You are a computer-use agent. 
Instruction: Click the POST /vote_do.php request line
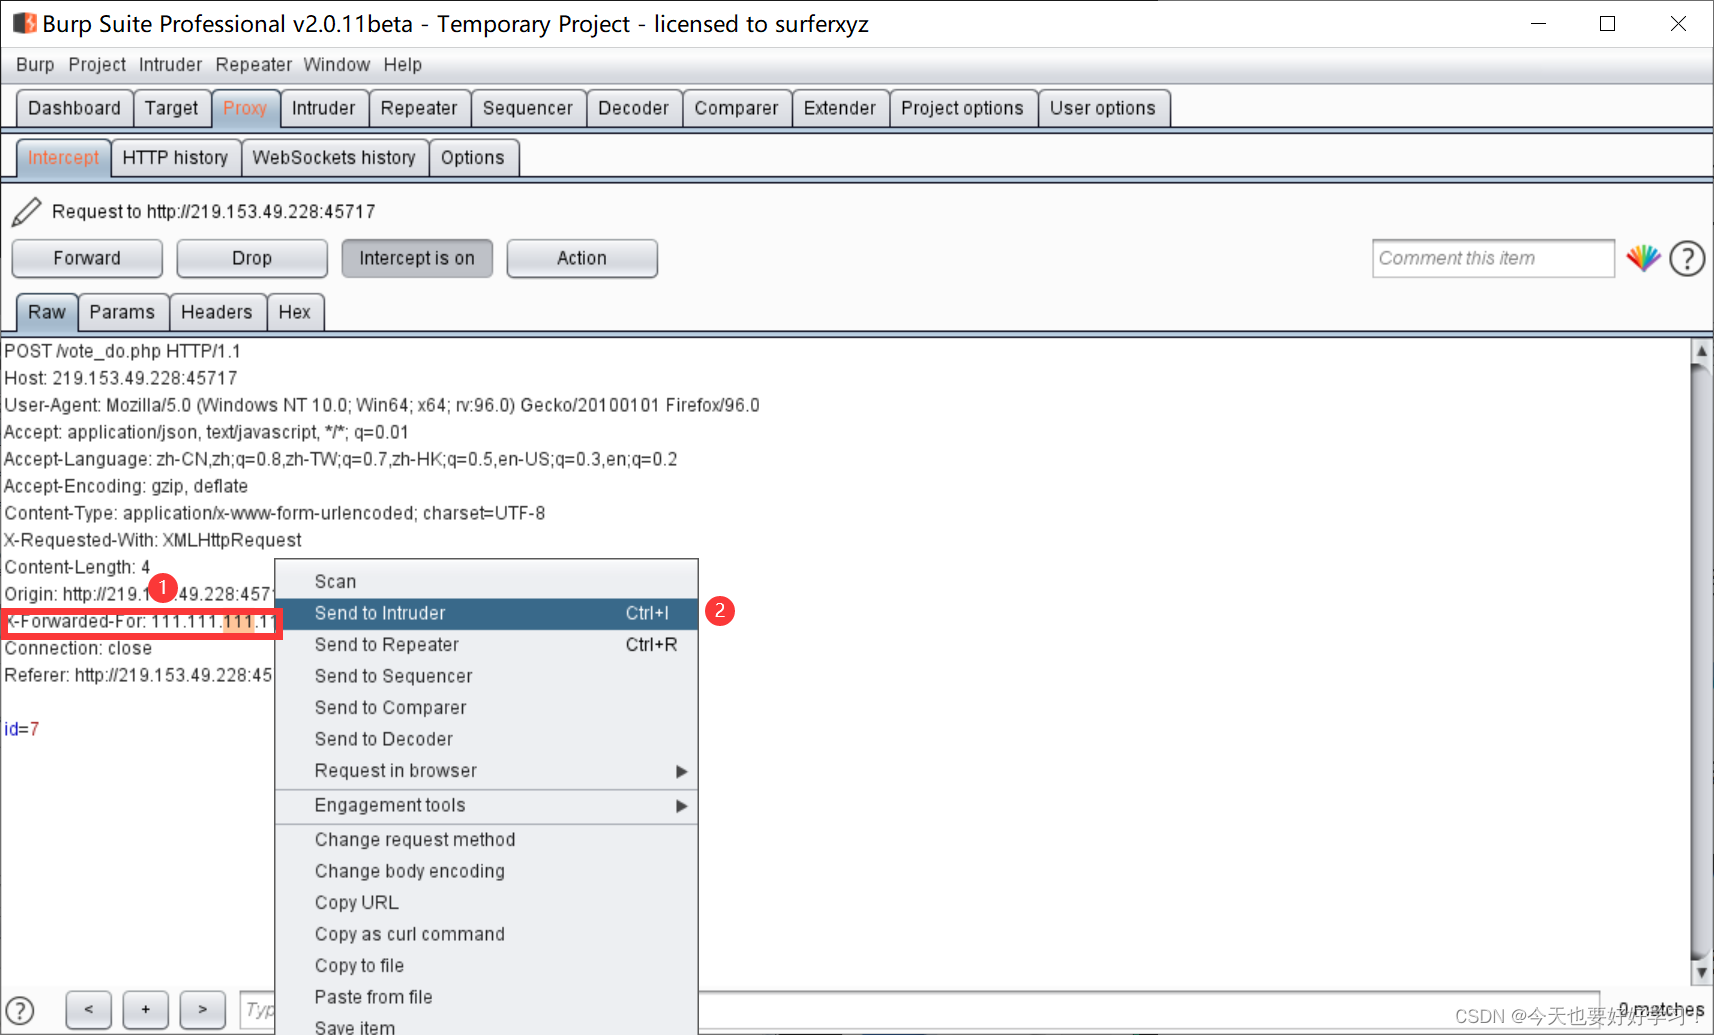[122, 351]
